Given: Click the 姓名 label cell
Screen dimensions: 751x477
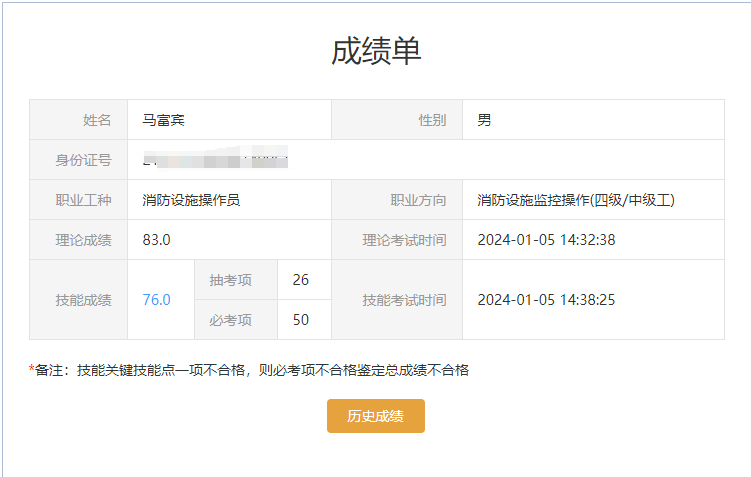Looking at the screenshot, I should click(79, 120).
